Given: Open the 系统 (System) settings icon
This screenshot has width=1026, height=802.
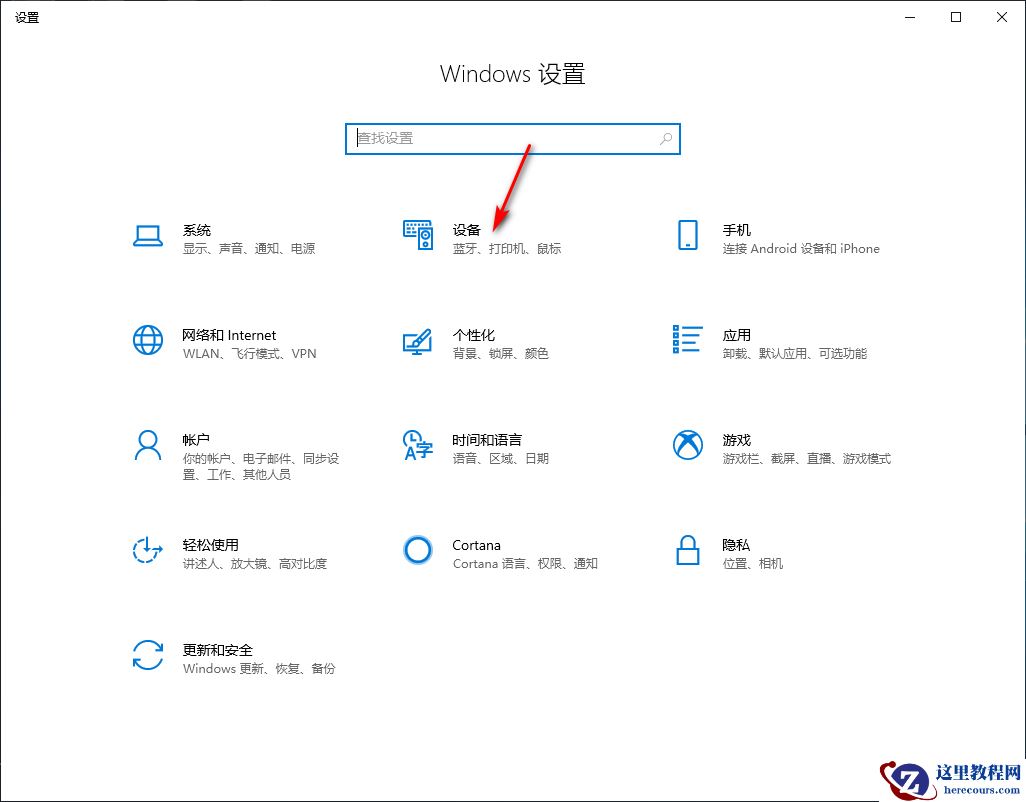Looking at the screenshot, I should coord(148,236).
